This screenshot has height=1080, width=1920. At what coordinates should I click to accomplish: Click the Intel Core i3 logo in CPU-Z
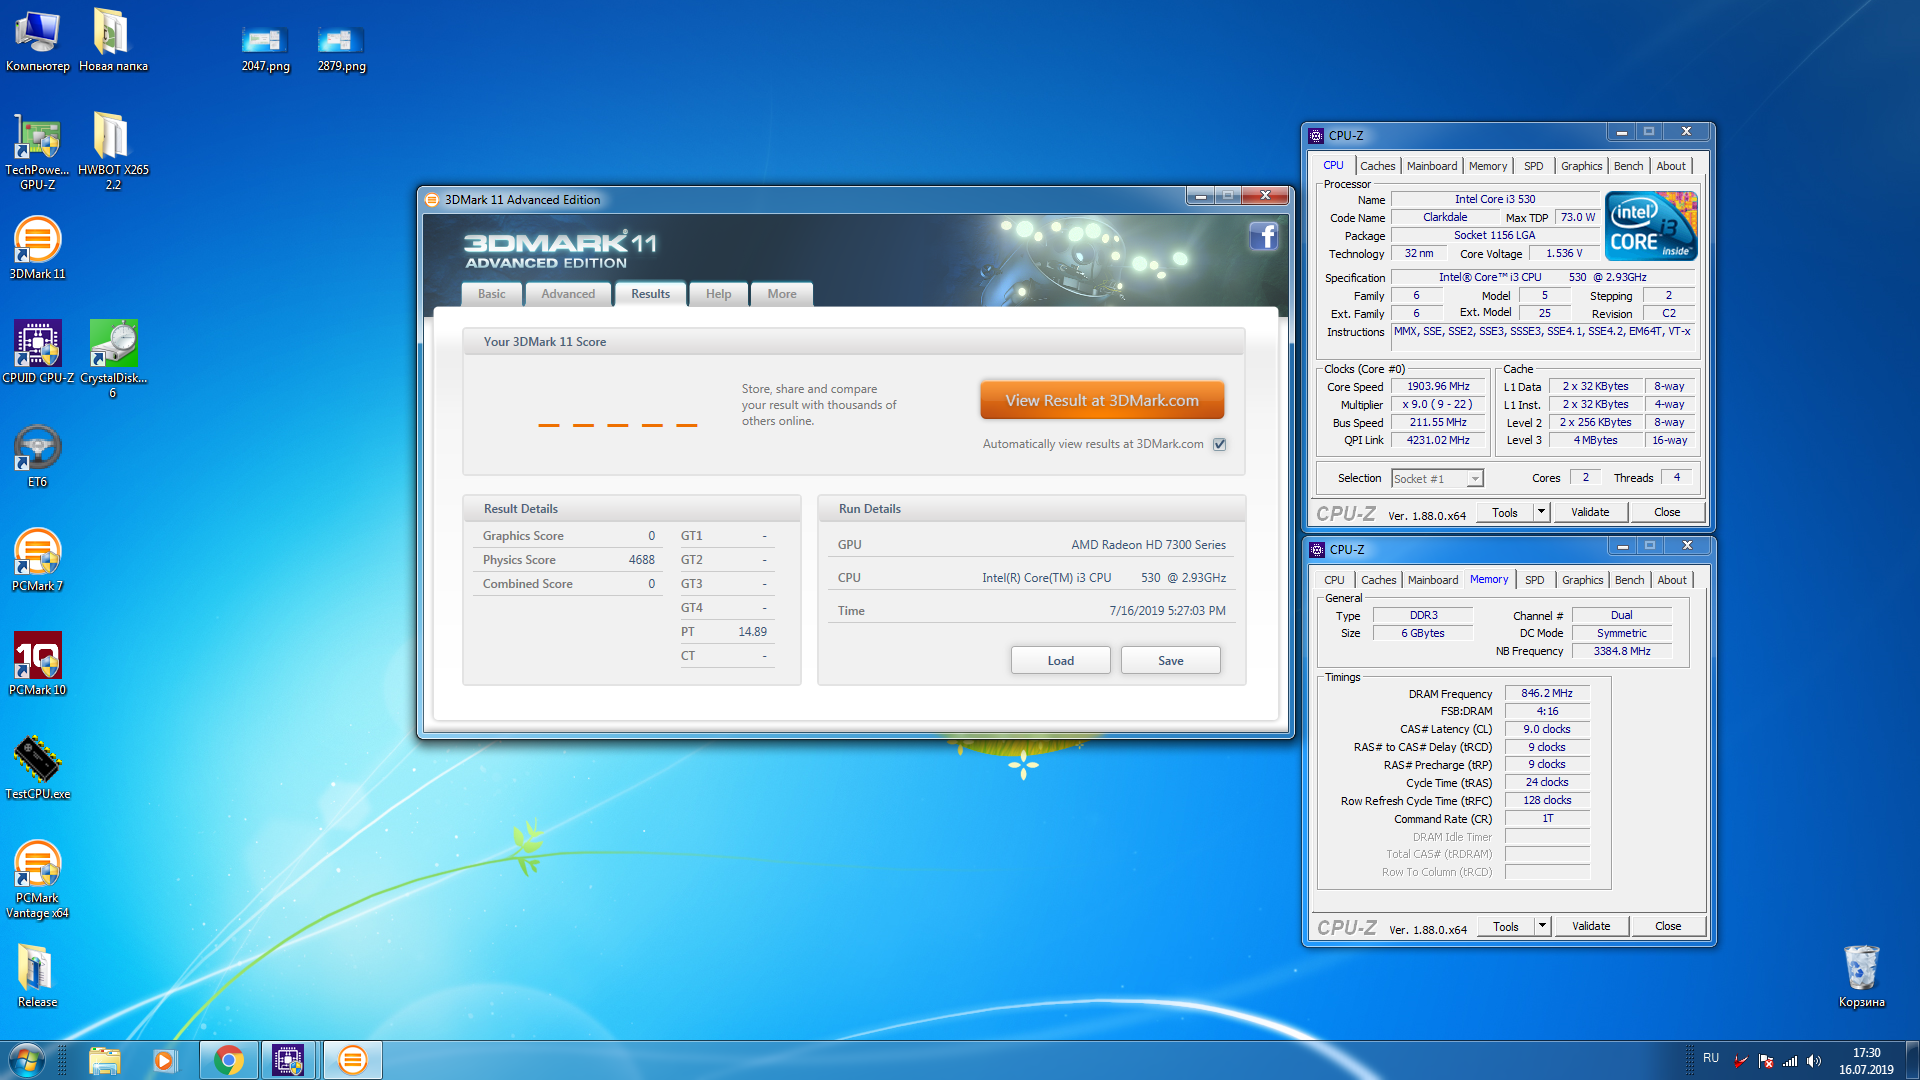click(1650, 227)
